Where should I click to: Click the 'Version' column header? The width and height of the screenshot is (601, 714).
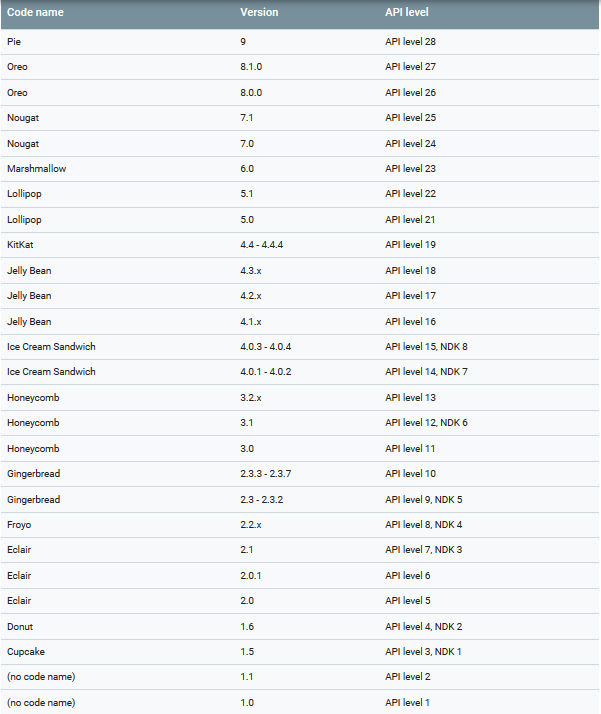click(x=259, y=13)
